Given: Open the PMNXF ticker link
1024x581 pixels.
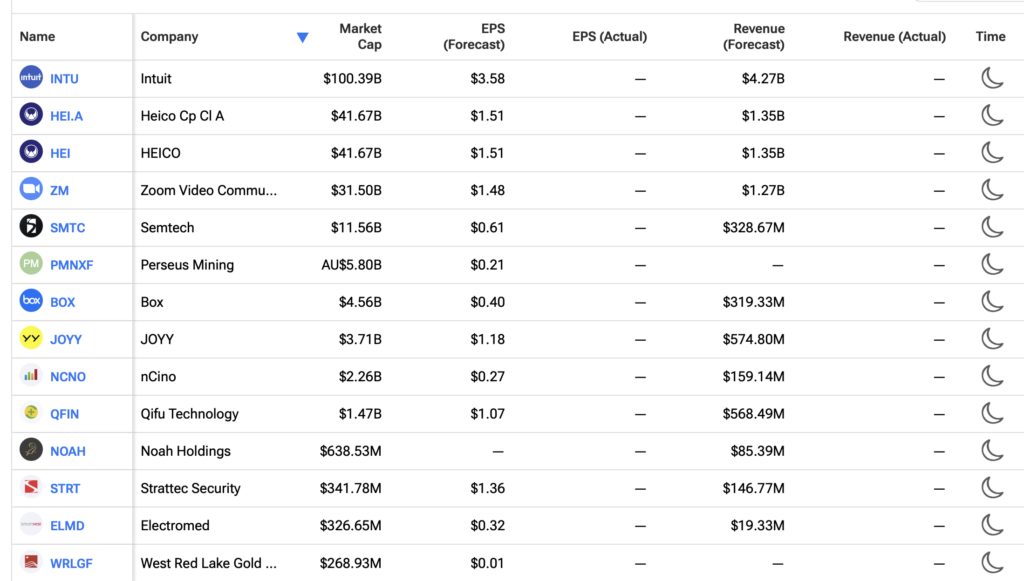Looking at the screenshot, I should (72, 265).
